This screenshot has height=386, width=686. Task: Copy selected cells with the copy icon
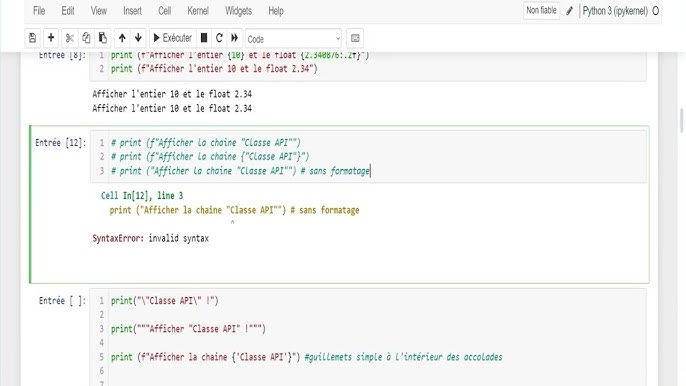point(86,38)
